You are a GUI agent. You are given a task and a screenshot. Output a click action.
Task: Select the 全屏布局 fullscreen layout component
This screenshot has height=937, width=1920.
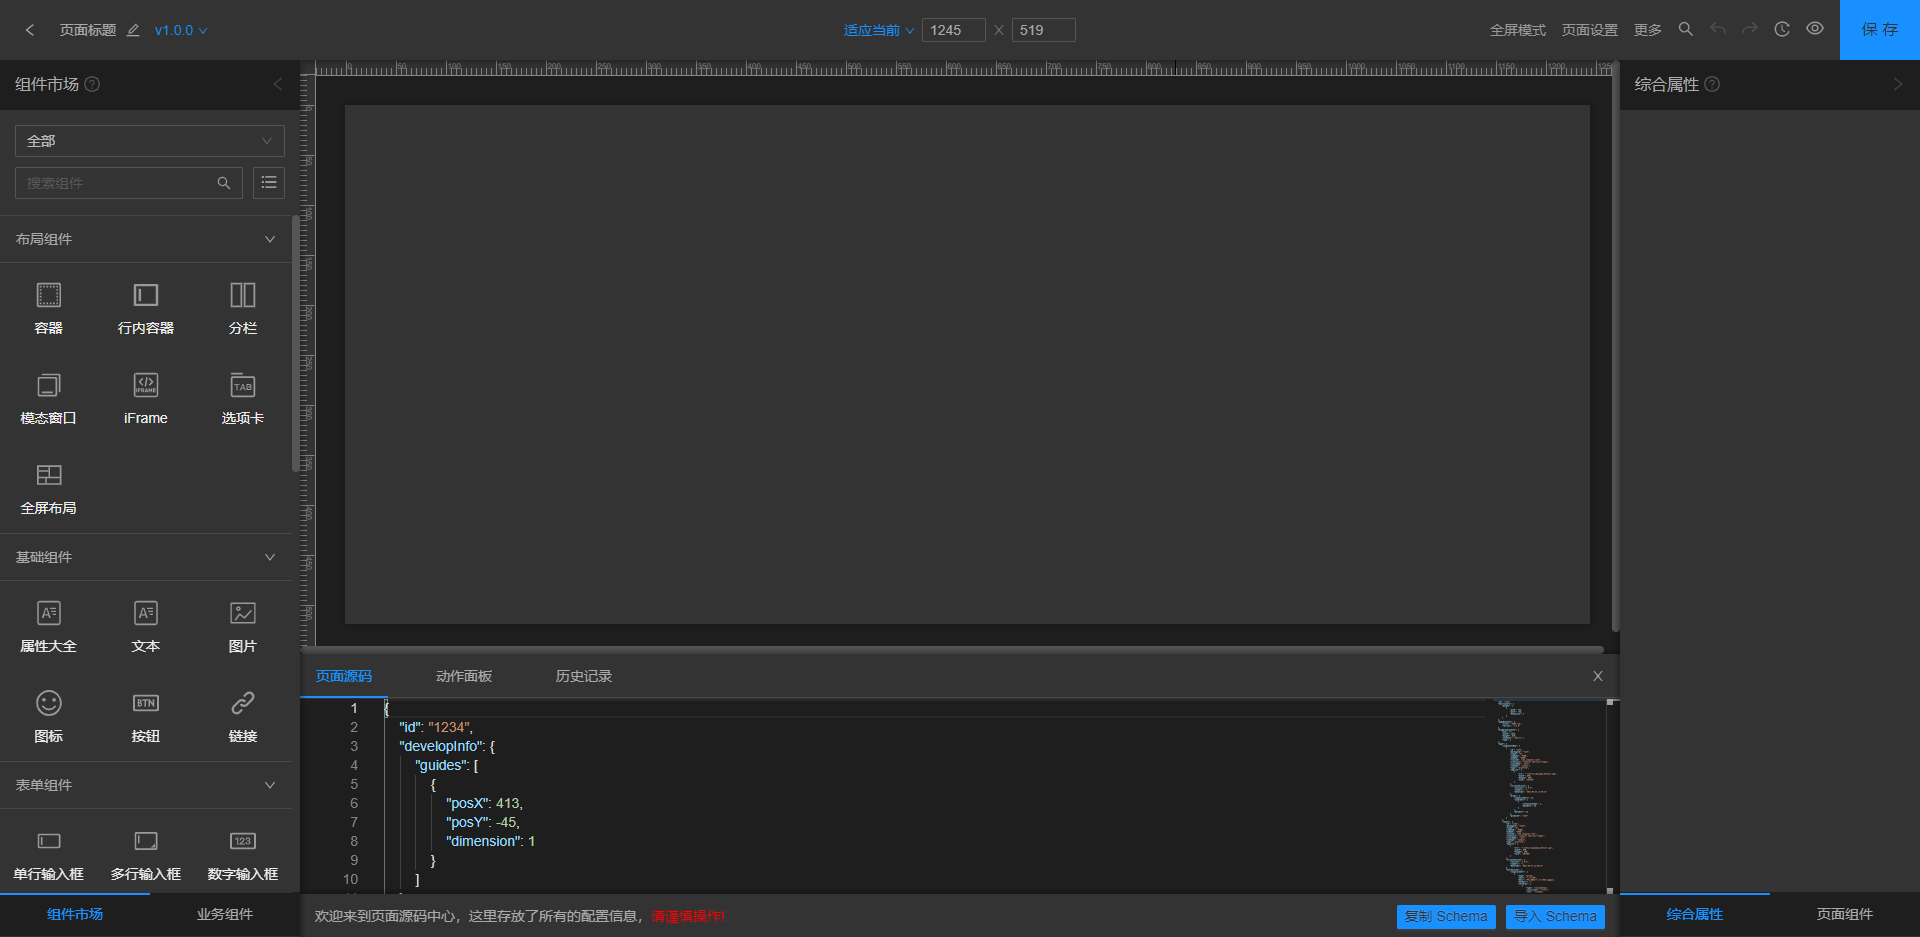[x=49, y=489]
